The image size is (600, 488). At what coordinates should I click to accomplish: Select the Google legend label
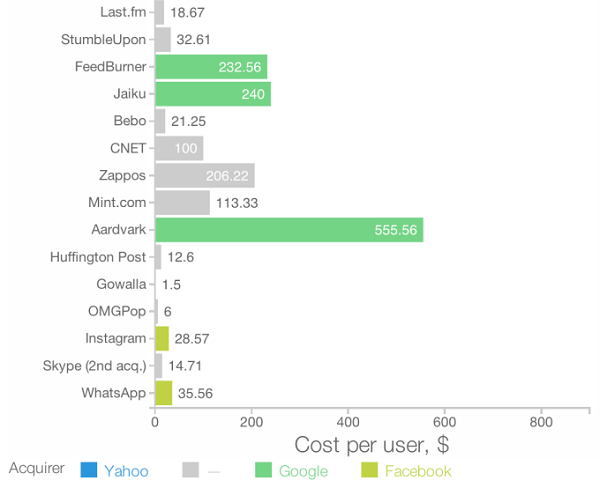303,471
